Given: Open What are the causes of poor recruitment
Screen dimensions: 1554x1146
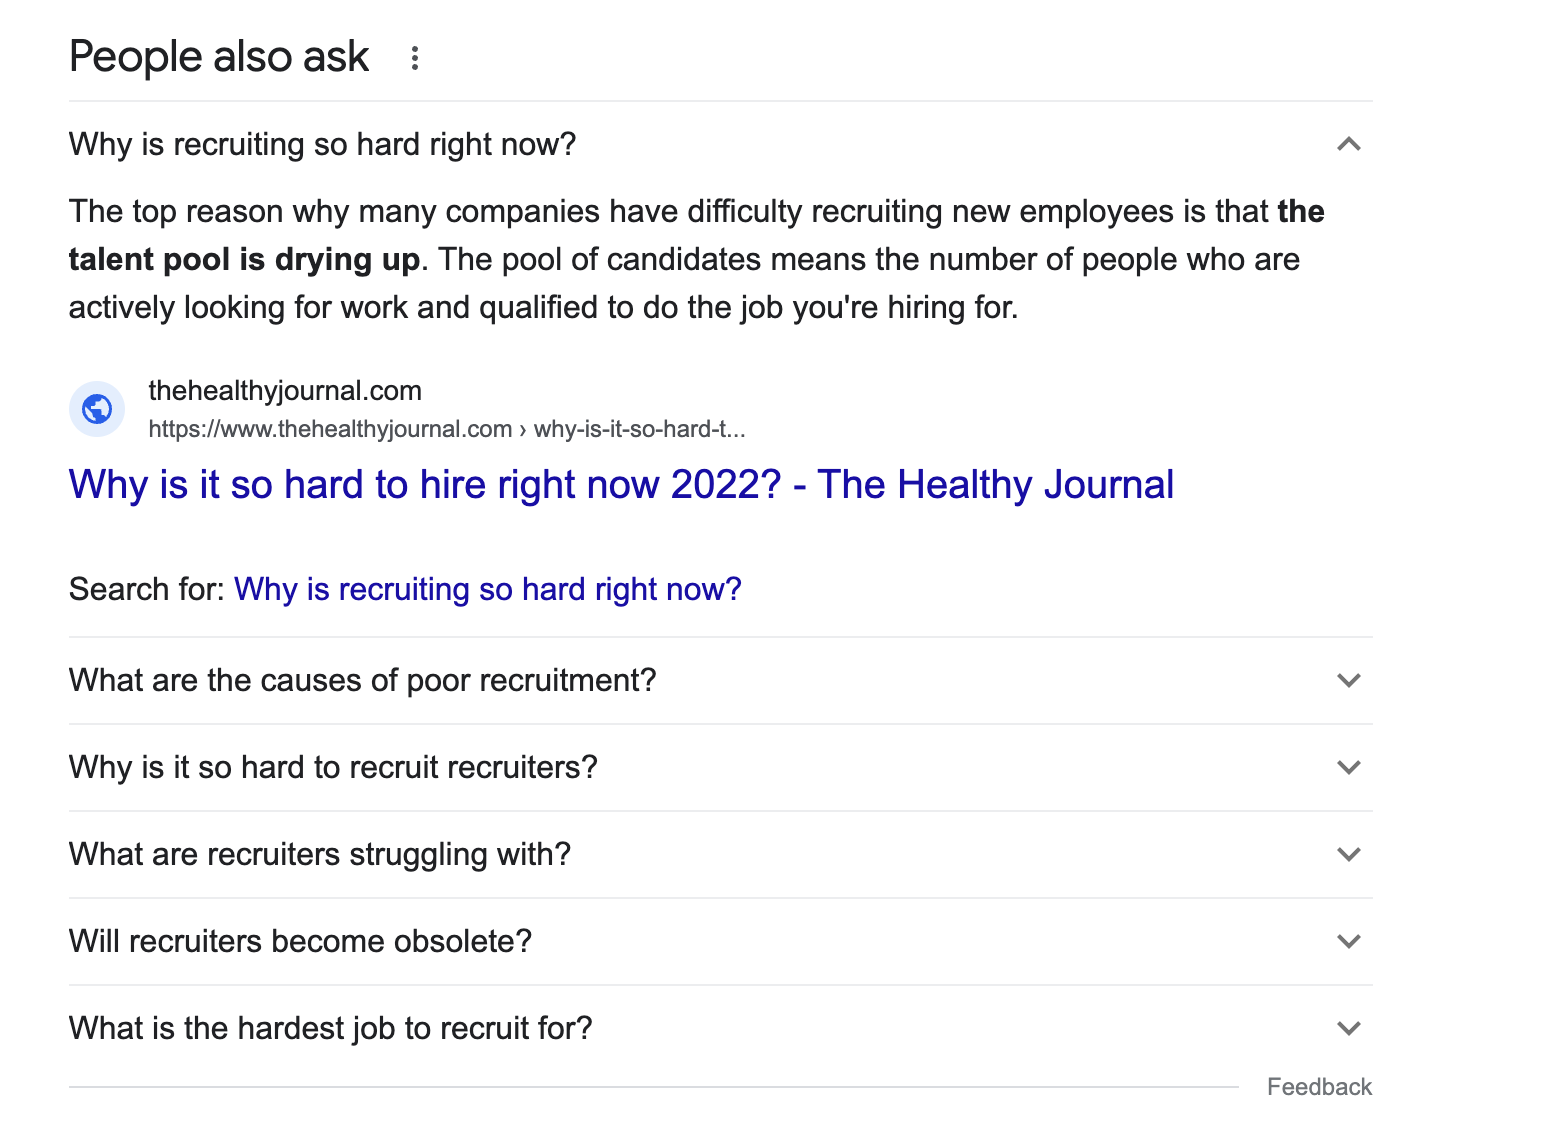Looking at the screenshot, I should (362, 680).
